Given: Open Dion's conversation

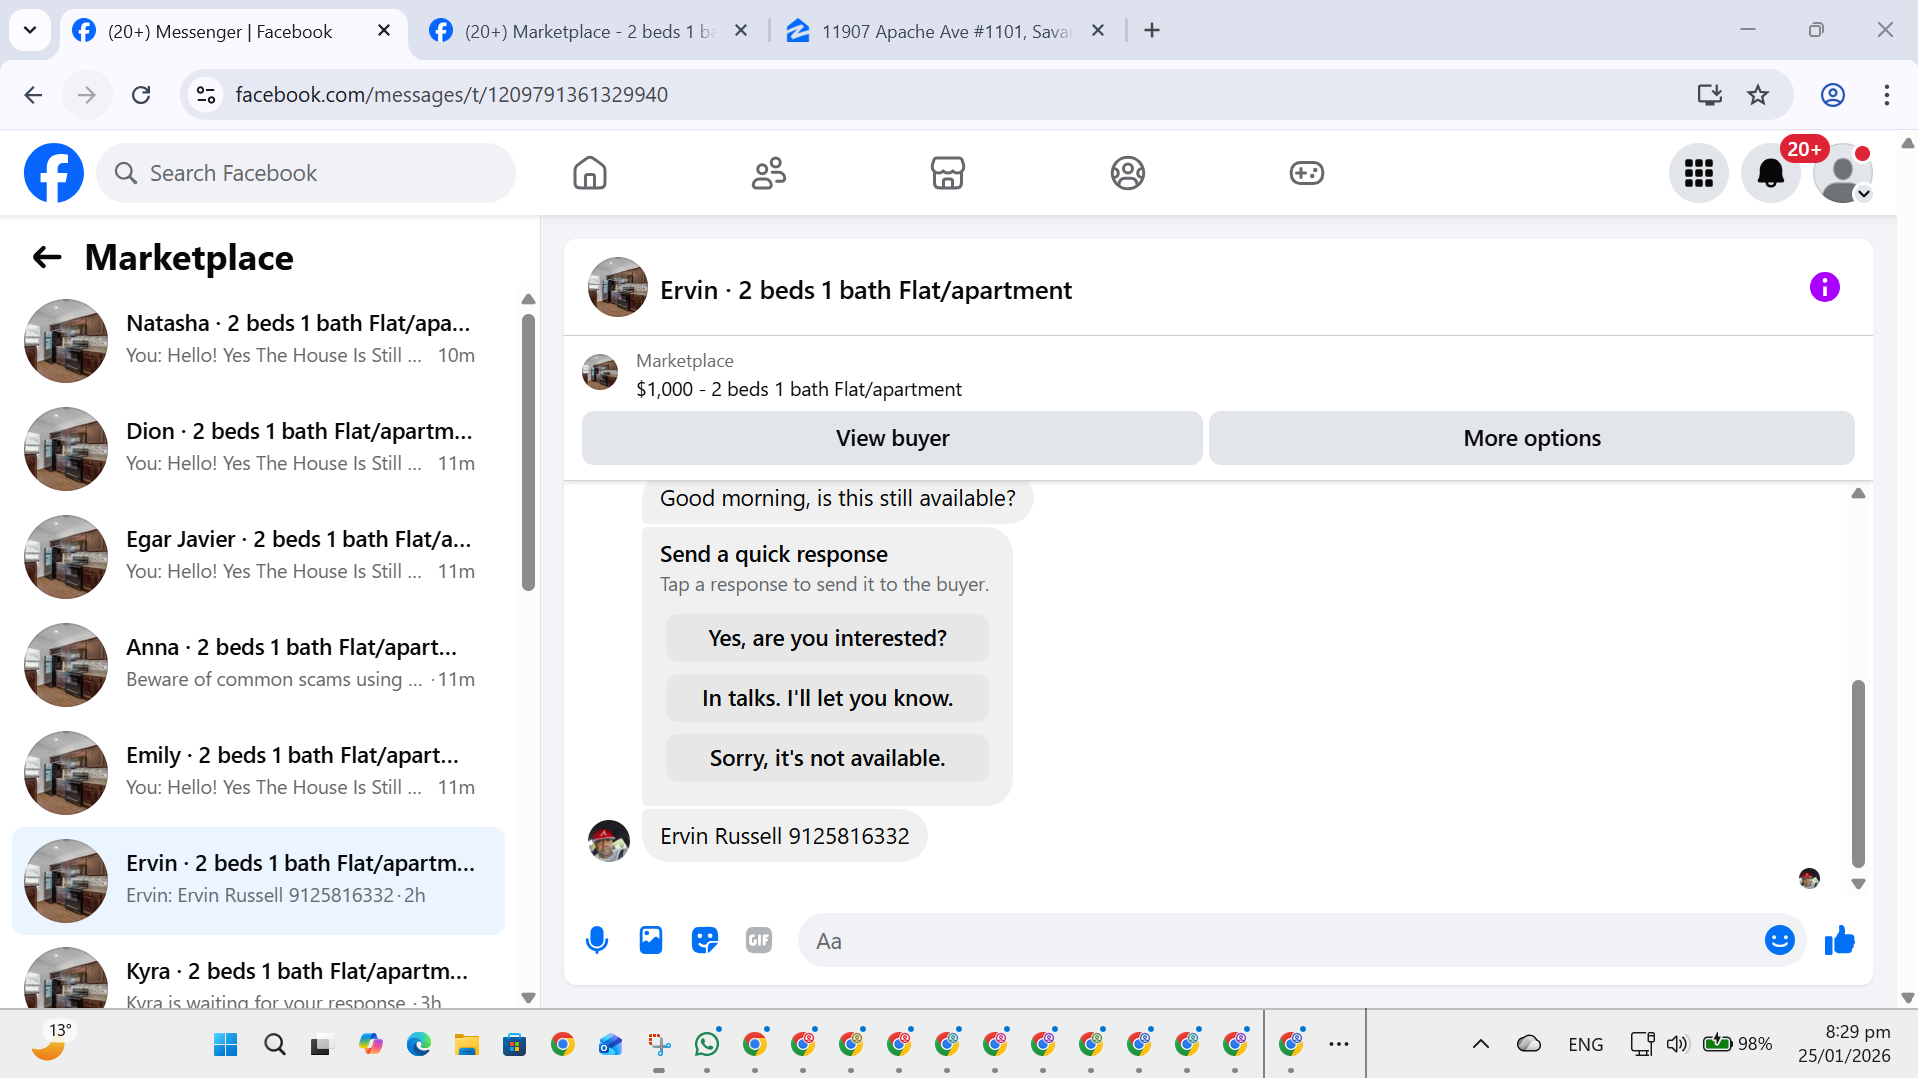Looking at the screenshot, I should tap(258, 448).
